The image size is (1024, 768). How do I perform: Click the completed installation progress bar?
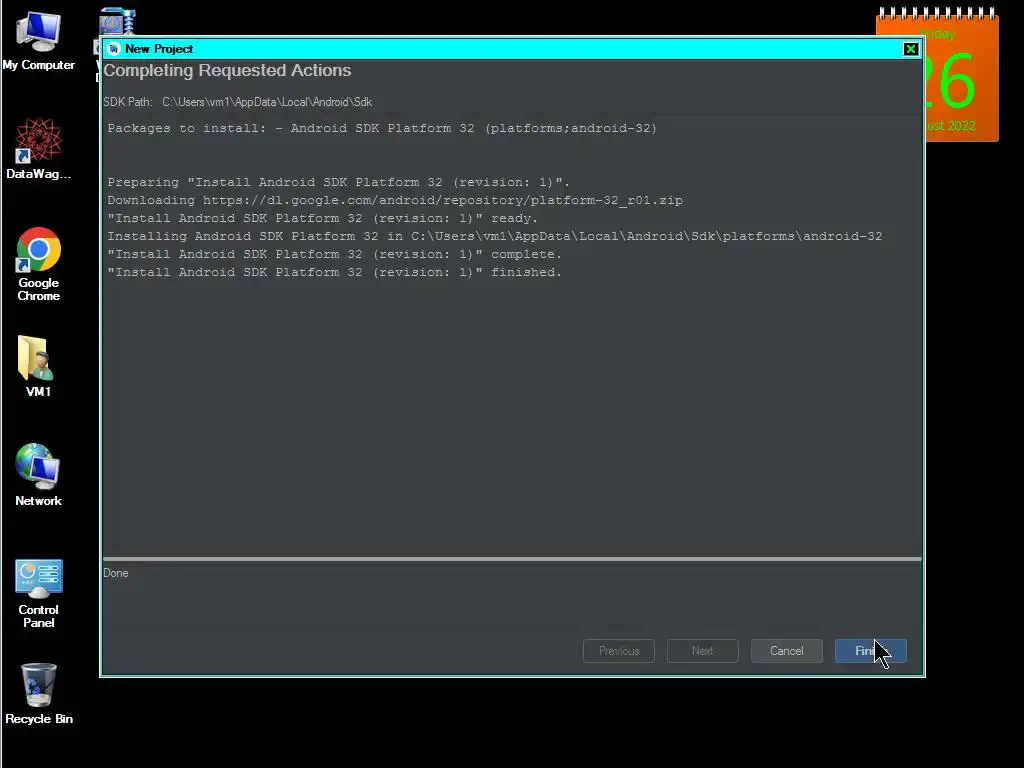tap(512, 559)
